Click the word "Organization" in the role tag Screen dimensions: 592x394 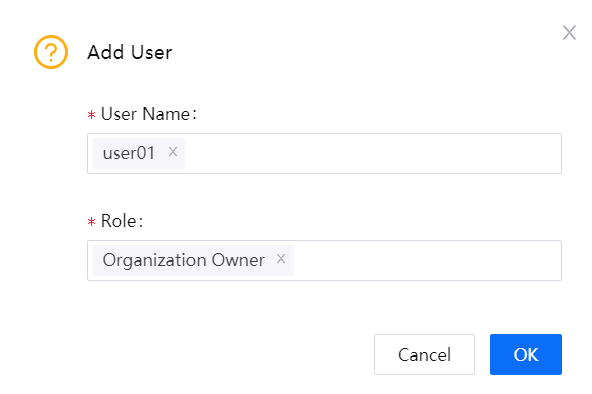point(154,260)
